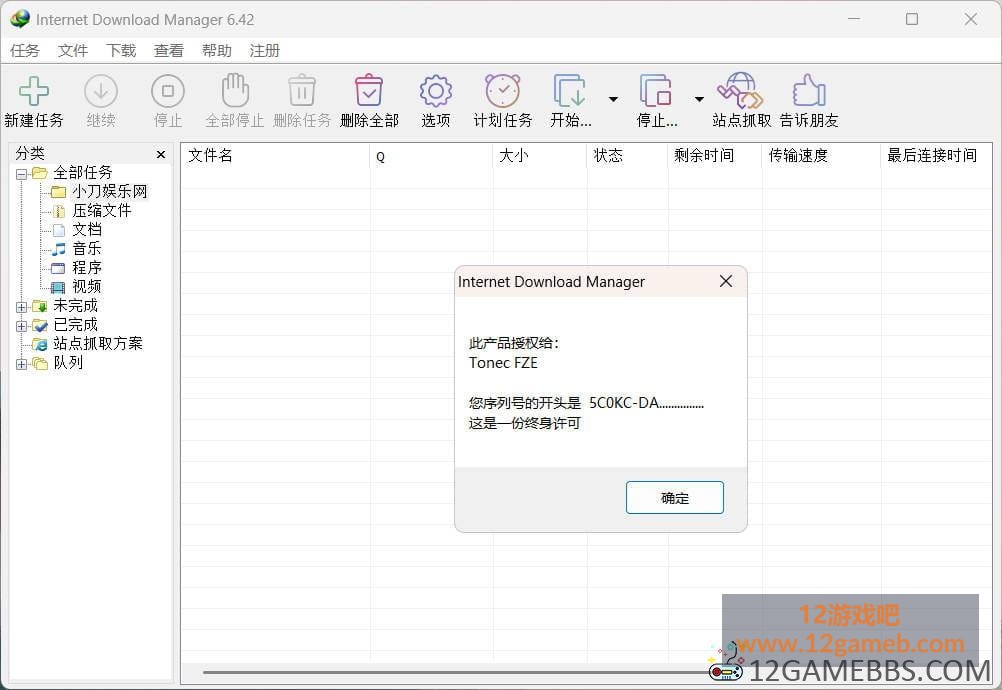Click 确定 in the license dialog
Viewport: 1002px width, 690px height.
pyautogui.click(x=675, y=498)
